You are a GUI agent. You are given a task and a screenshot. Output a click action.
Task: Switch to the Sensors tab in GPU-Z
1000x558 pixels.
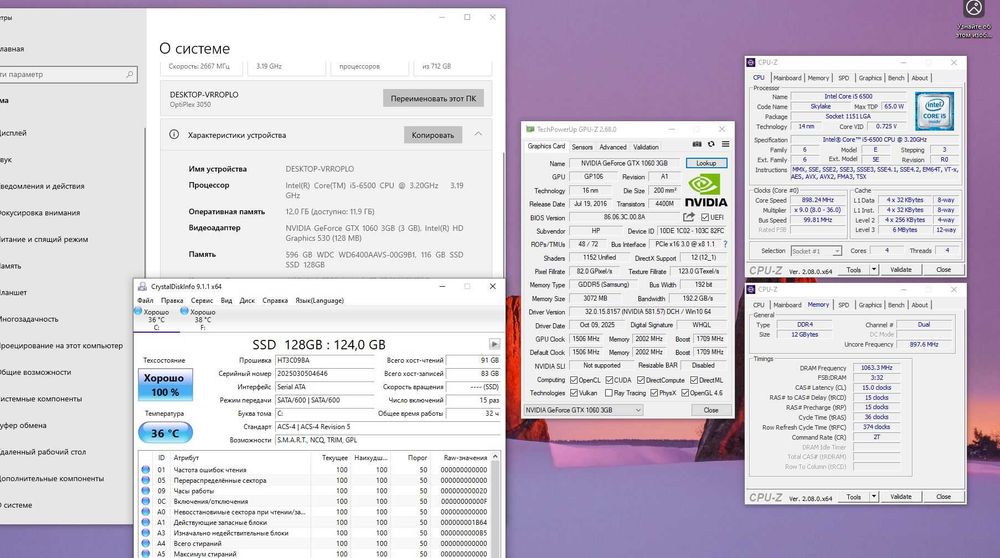pos(582,147)
